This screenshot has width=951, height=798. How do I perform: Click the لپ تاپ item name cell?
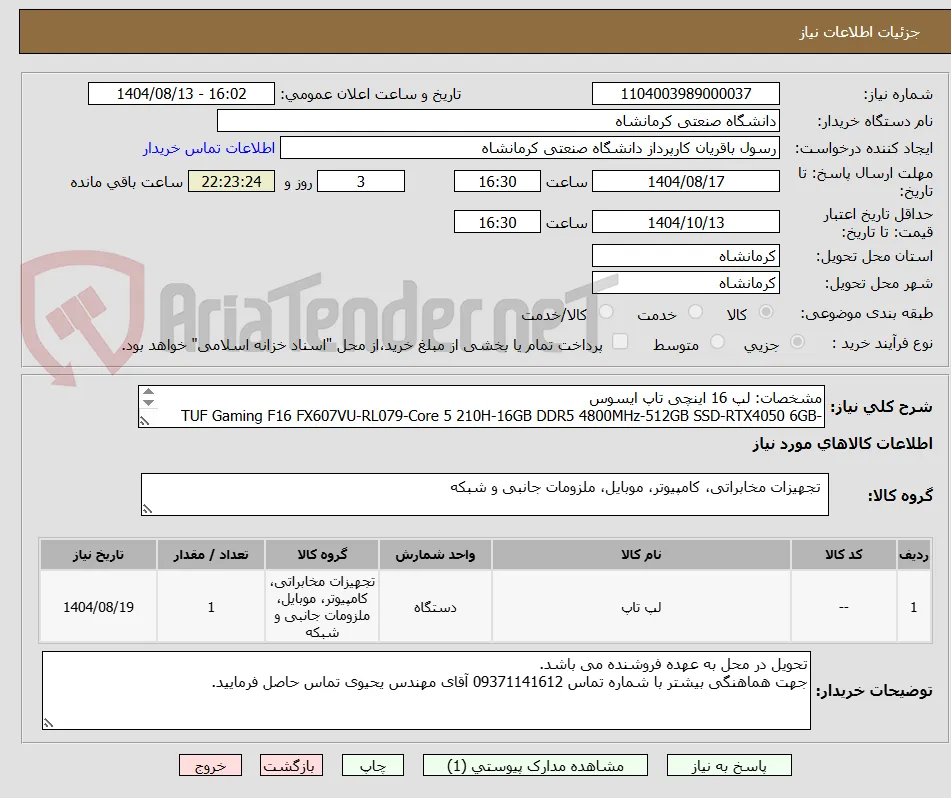641,607
